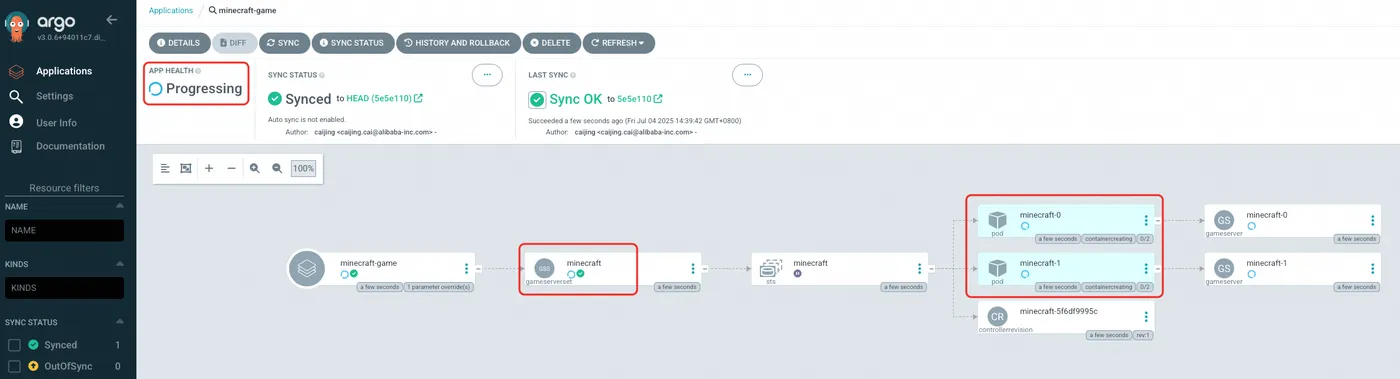Collapse the KINDS filter section
Image resolution: width=1400 pixels, height=379 pixels.
pos(120,264)
